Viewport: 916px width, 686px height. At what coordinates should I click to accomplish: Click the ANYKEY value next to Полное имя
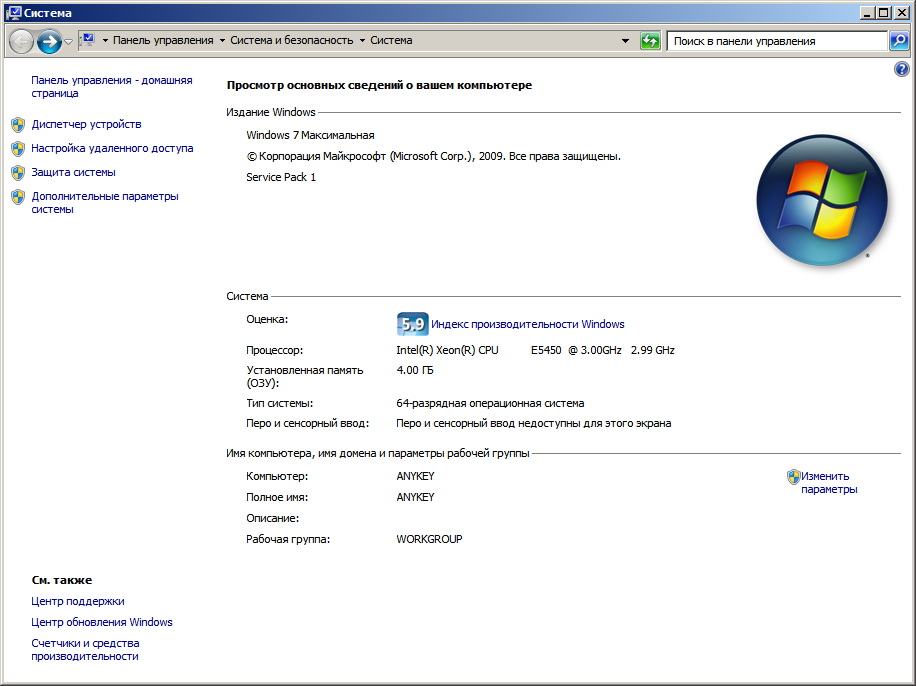coord(415,497)
